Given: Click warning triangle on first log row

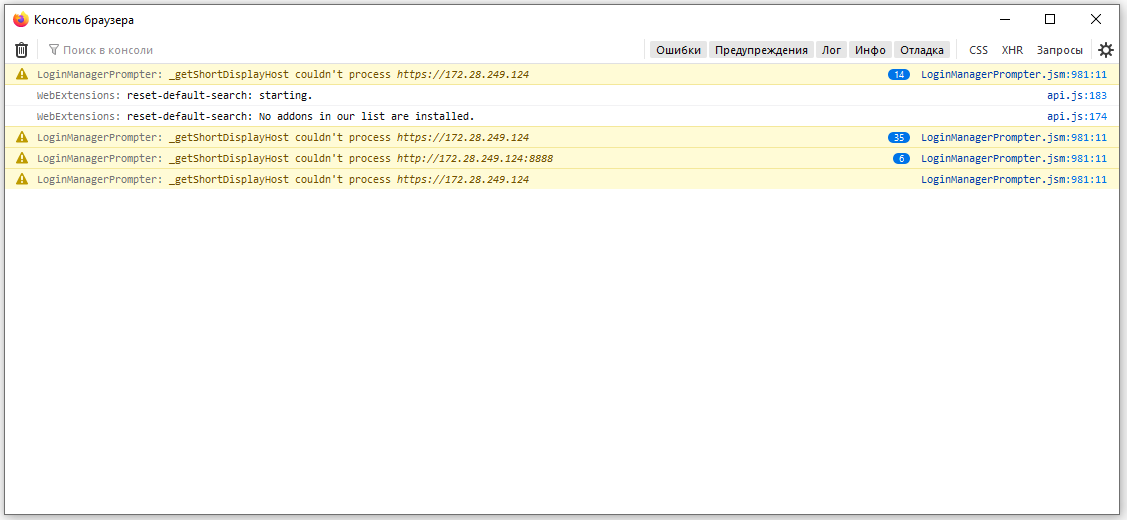Looking at the screenshot, I should point(22,74).
